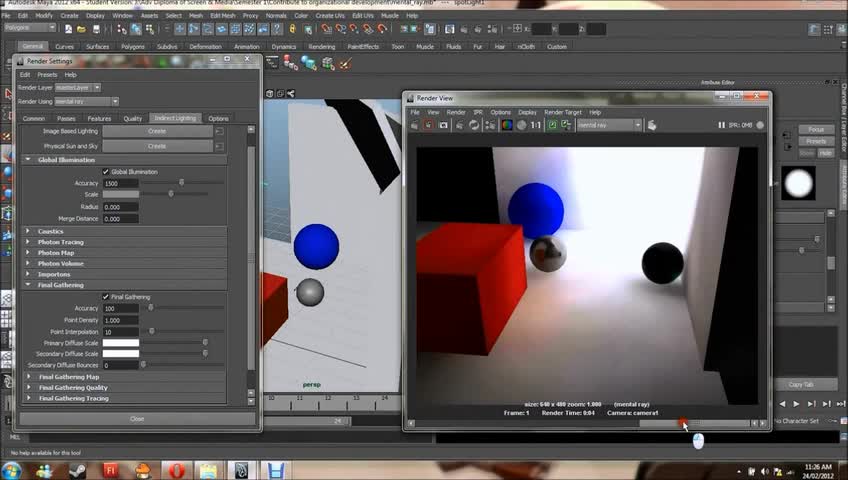Open the Opera browser from the taskbar
Screen dimensions: 848x480
click(x=176, y=469)
